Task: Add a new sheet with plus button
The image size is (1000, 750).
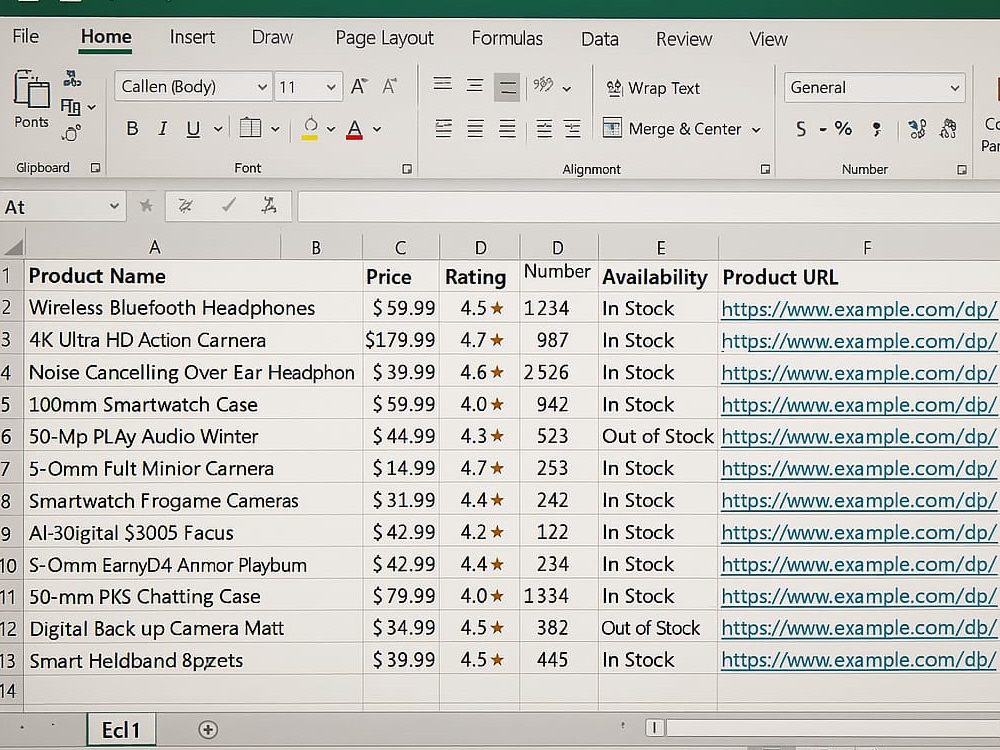Action: tap(208, 730)
